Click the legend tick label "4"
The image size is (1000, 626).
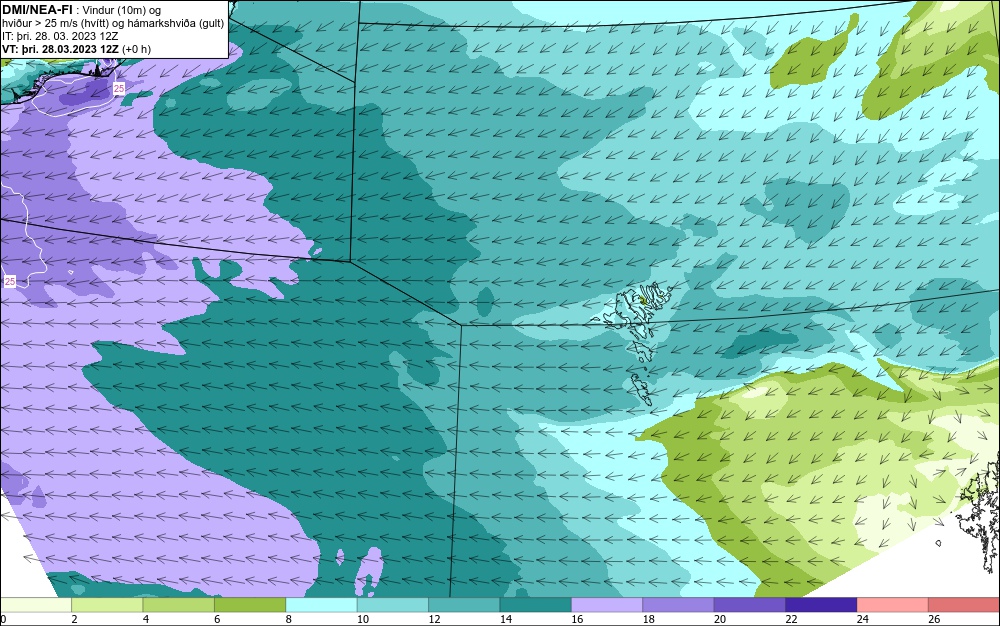click(146, 619)
